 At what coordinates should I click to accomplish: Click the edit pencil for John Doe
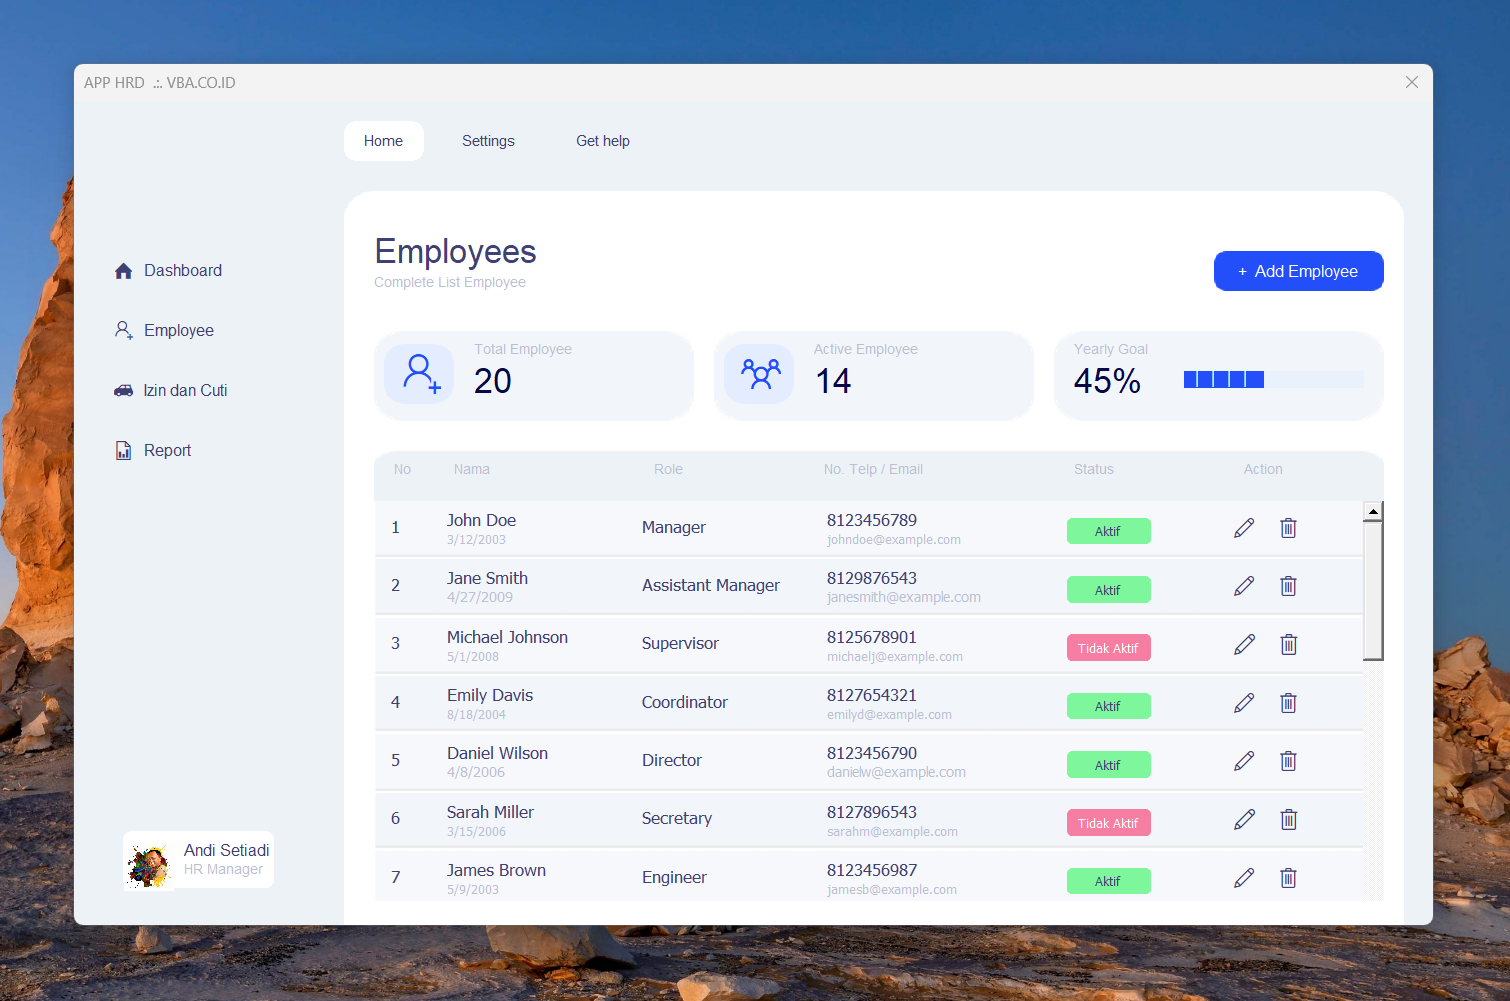(x=1244, y=528)
